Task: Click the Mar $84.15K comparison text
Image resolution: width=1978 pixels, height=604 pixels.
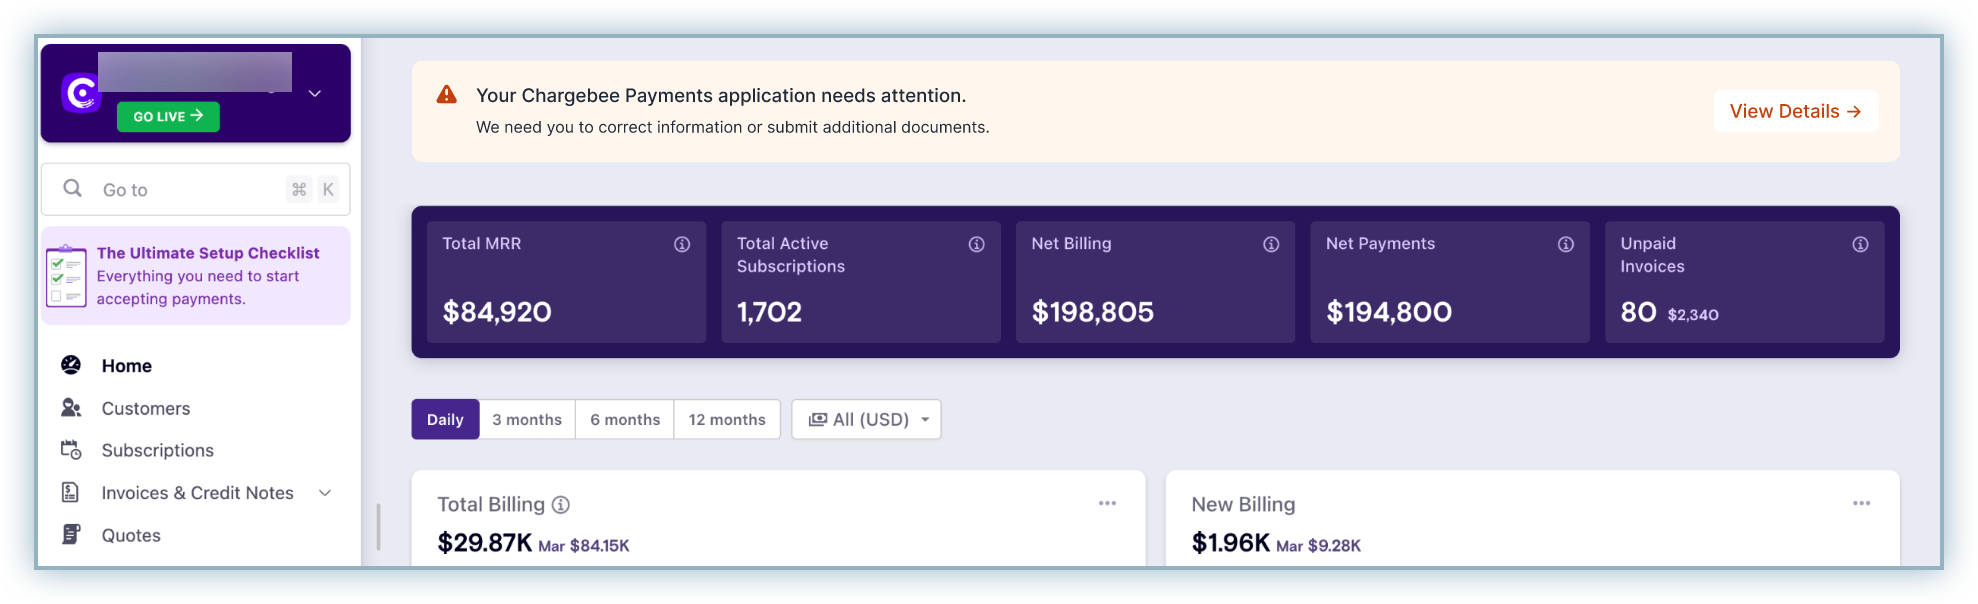Action: 584,546
